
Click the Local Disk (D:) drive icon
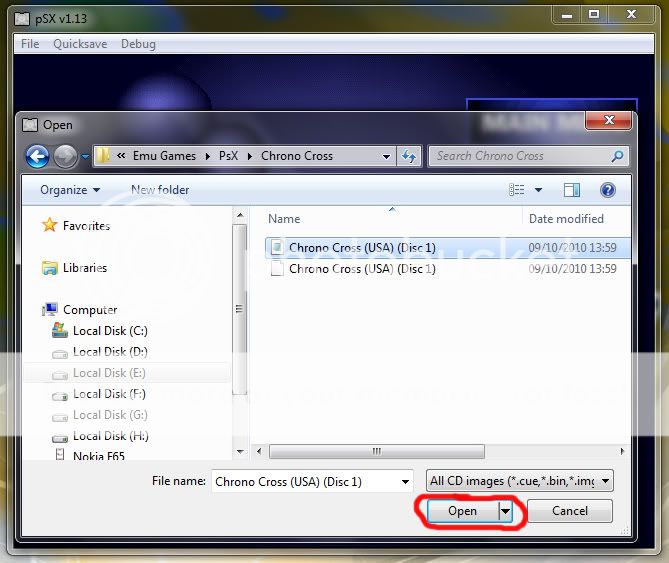pos(60,354)
